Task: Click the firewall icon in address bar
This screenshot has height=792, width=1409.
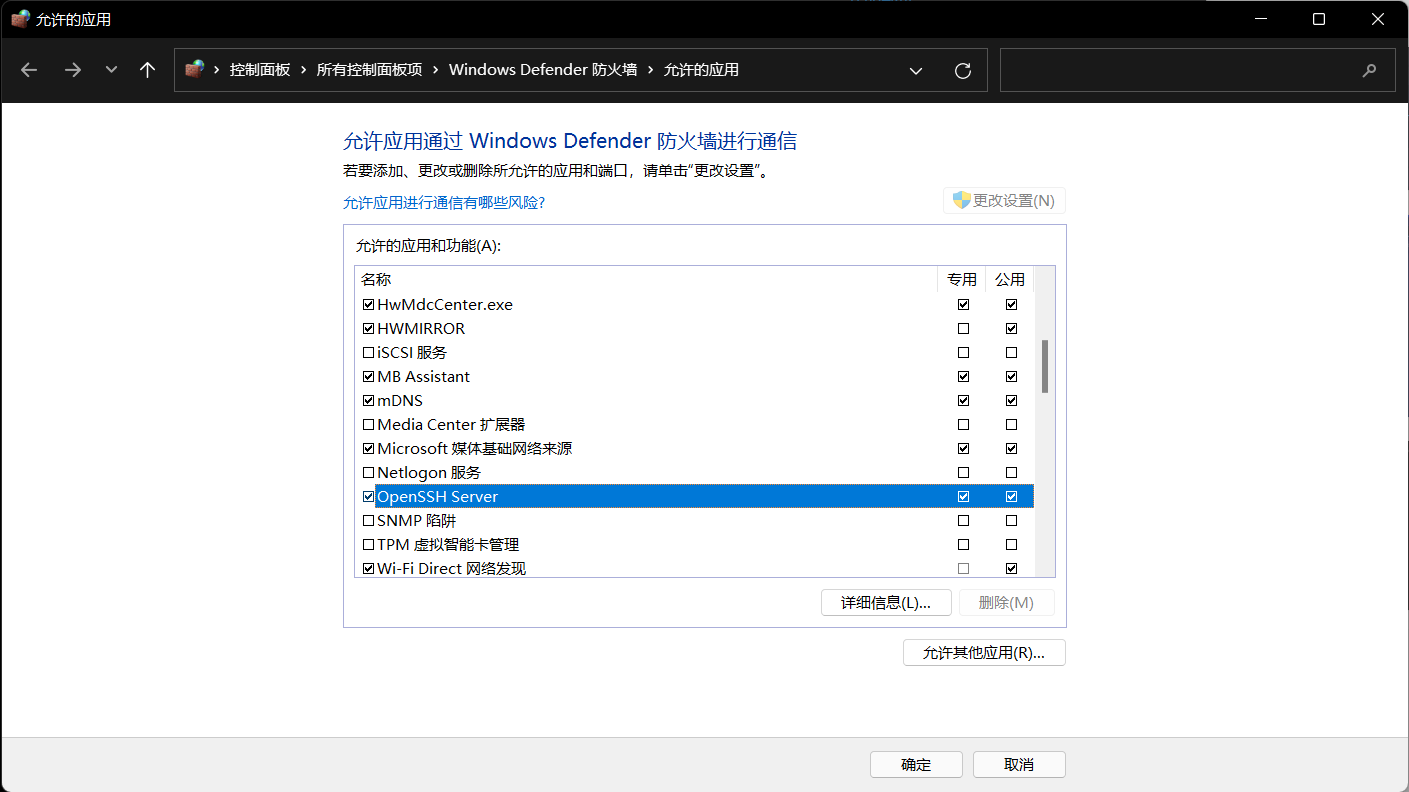Action: (195, 69)
